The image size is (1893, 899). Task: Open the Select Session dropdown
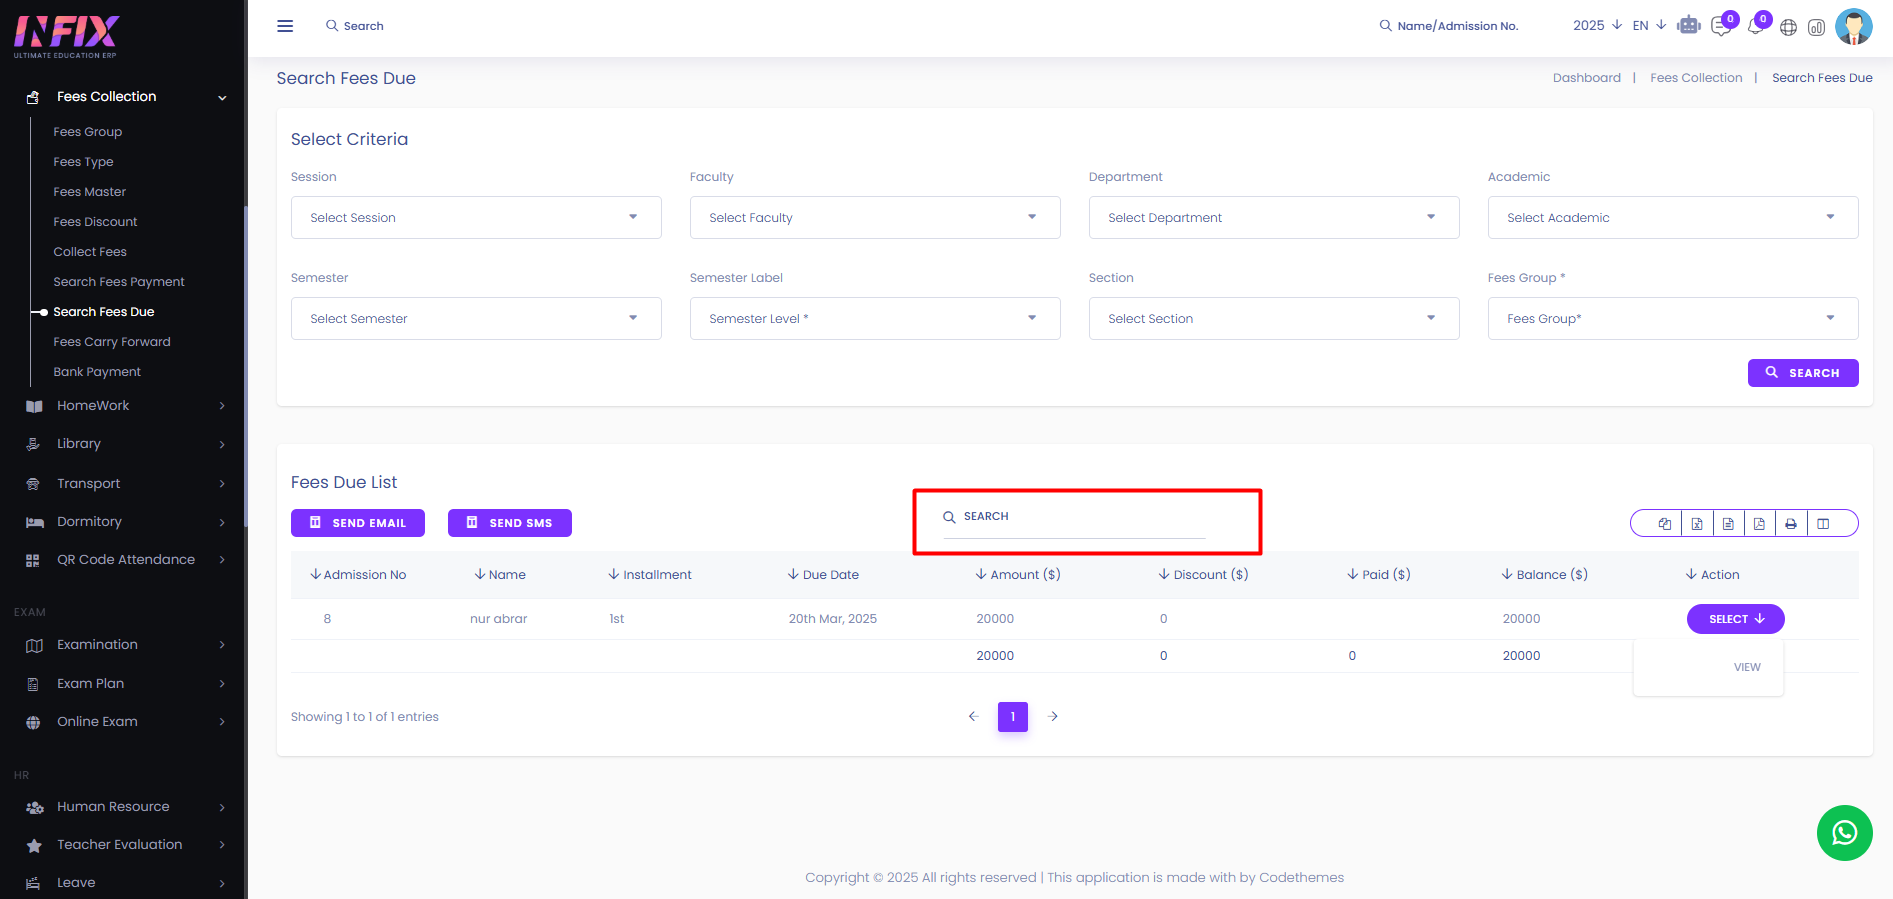pyautogui.click(x=476, y=218)
